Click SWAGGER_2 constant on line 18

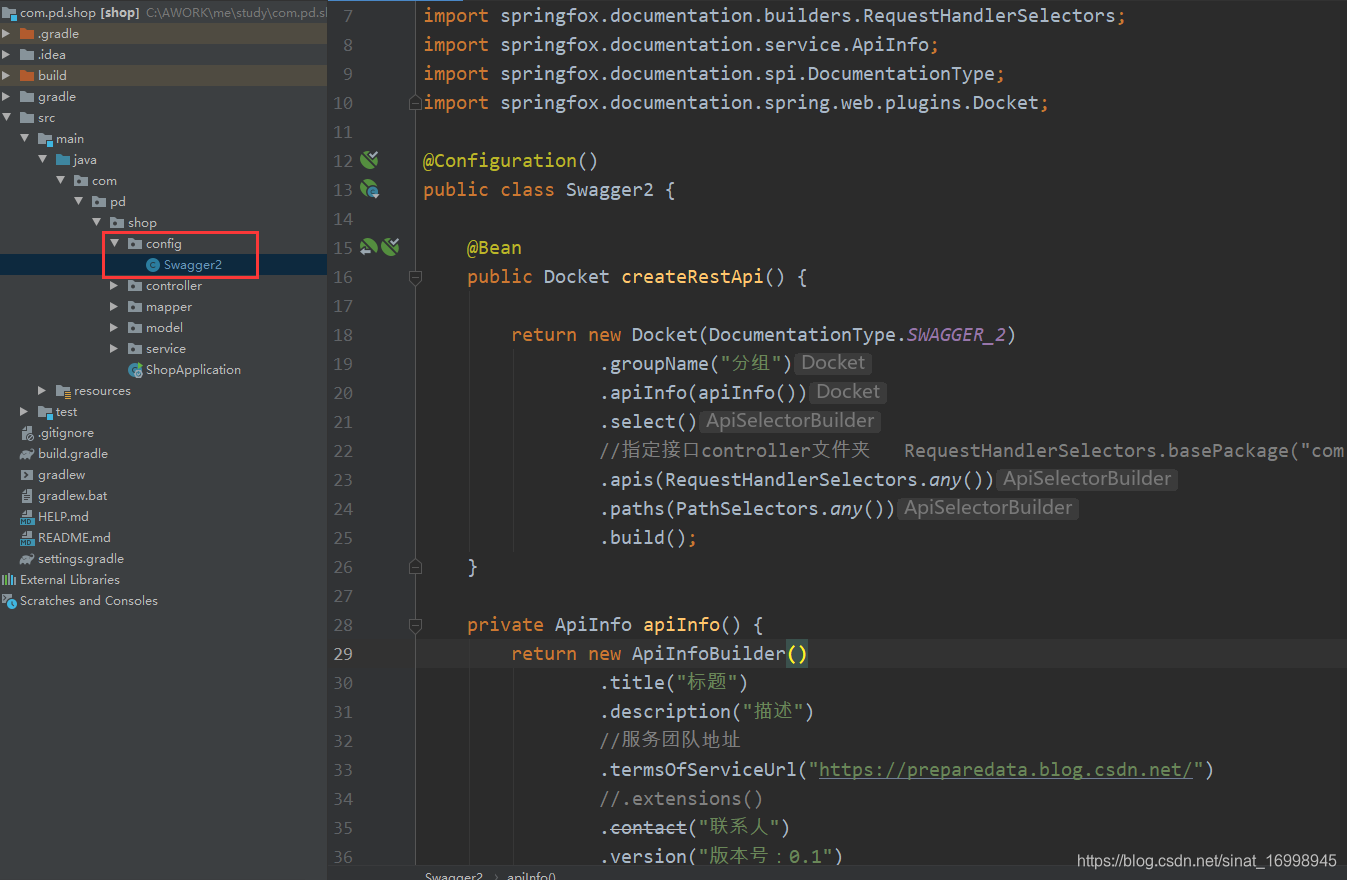(x=956, y=334)
